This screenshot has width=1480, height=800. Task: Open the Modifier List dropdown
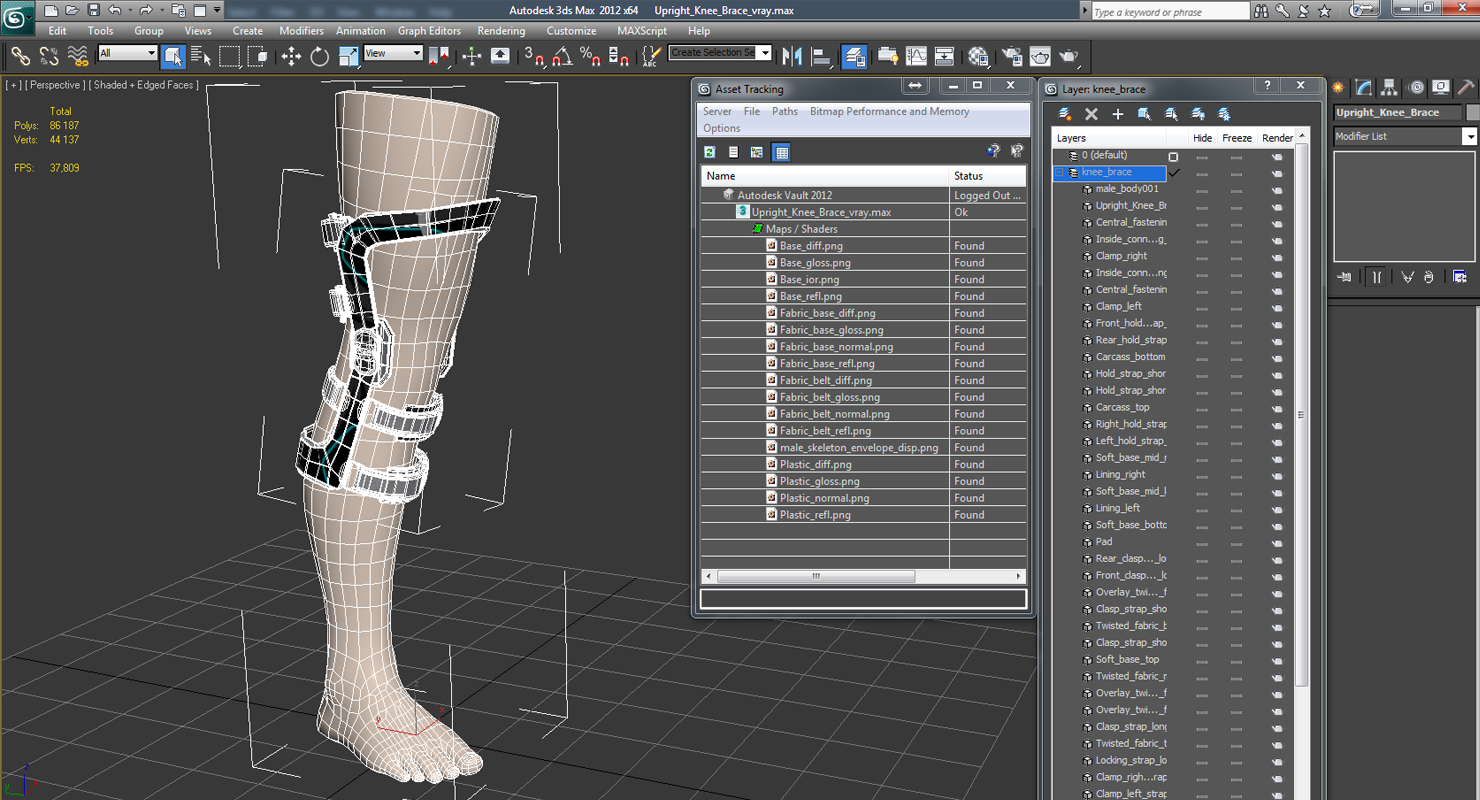(1404, 136)
